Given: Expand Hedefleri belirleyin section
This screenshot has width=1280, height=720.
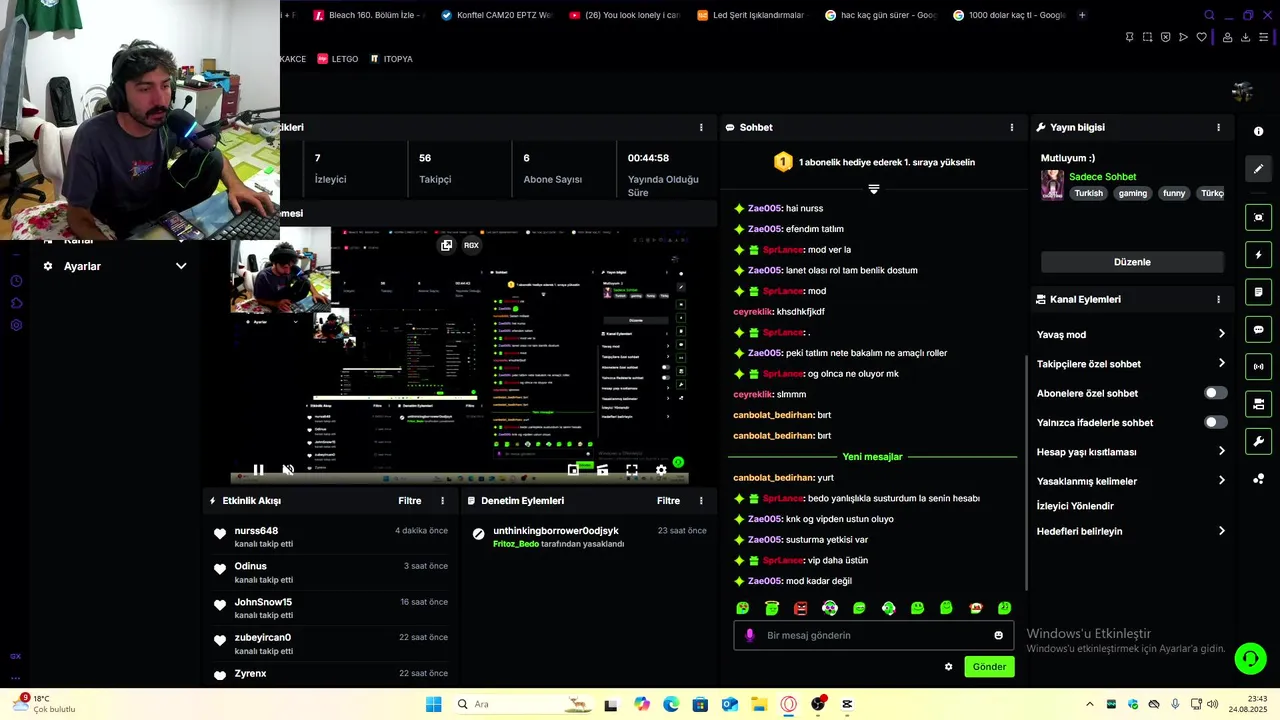Looking at the screenshot, I should pyautogui.click(x=1221, y=531).
